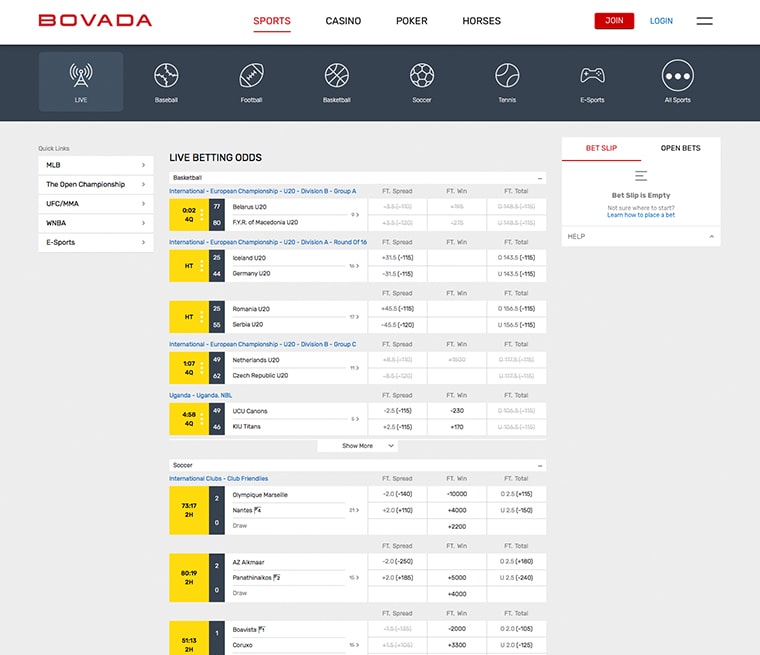Bet Iceland U20 spread +31.5 (-115)
The image size is (760, 655).
pos(397,257)
